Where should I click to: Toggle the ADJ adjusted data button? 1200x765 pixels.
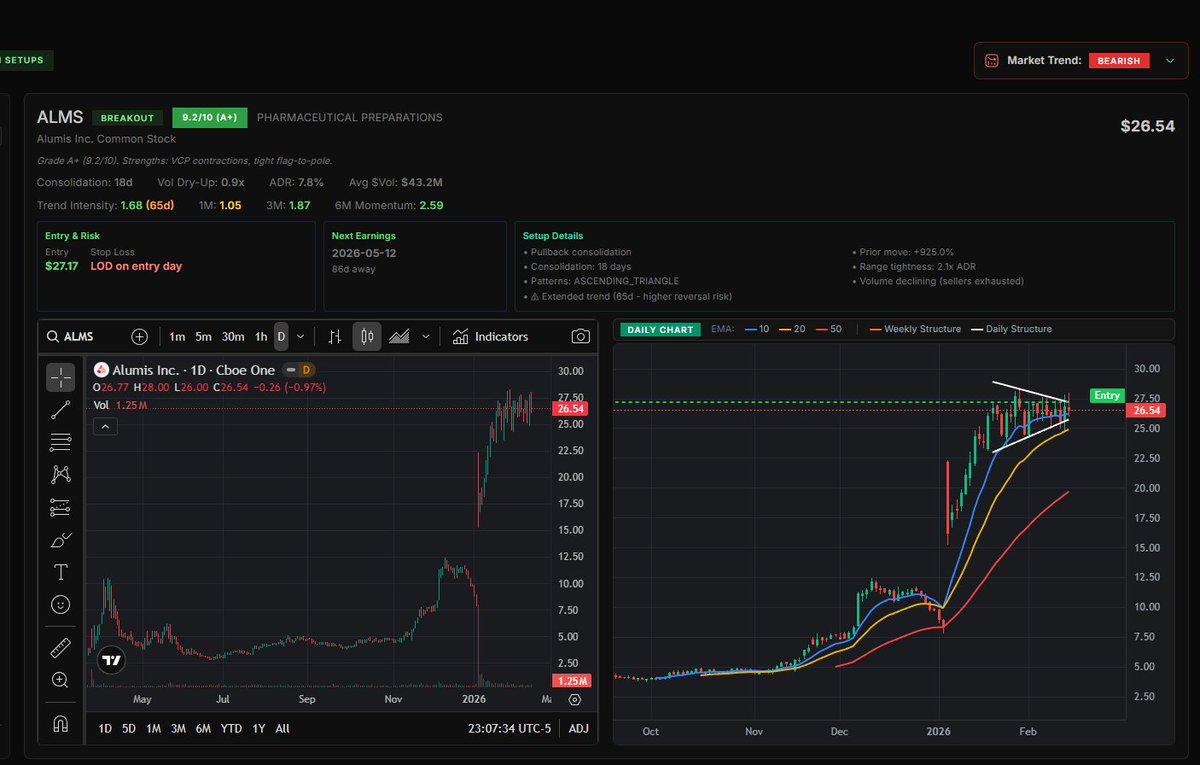tap(579, 728)
